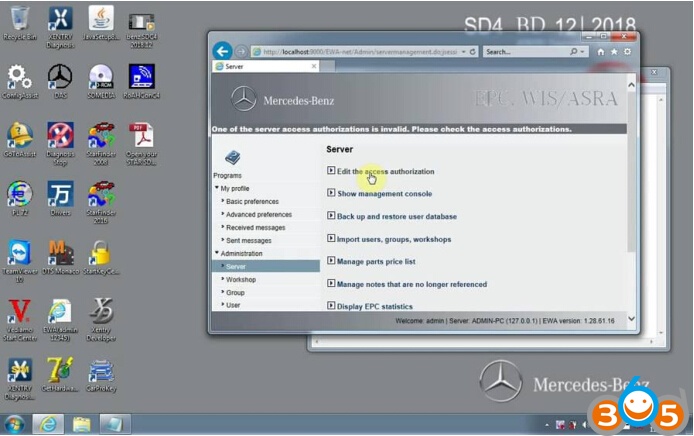Launch Xentry Developer shortcut

click(x=101, y=320)
